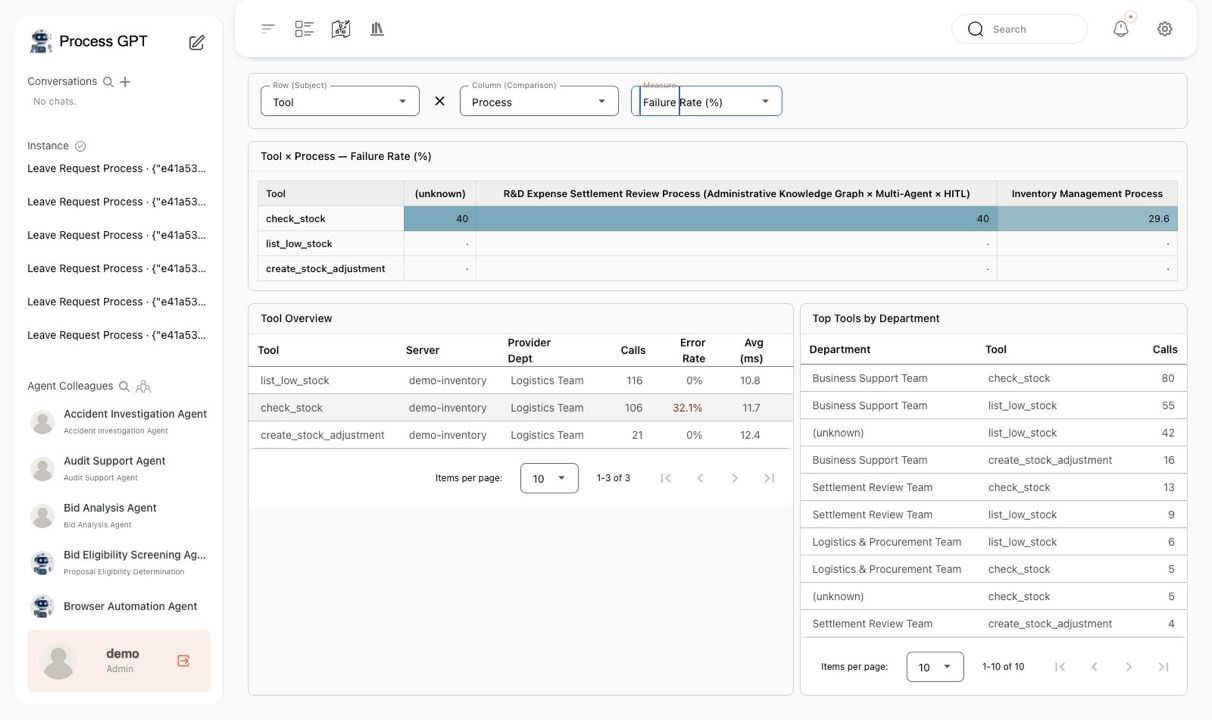This screenshot has height=720, width=1212.
Task: Select the list_low_stock row in Tool Overview
Action: click(x=520, y=380)
